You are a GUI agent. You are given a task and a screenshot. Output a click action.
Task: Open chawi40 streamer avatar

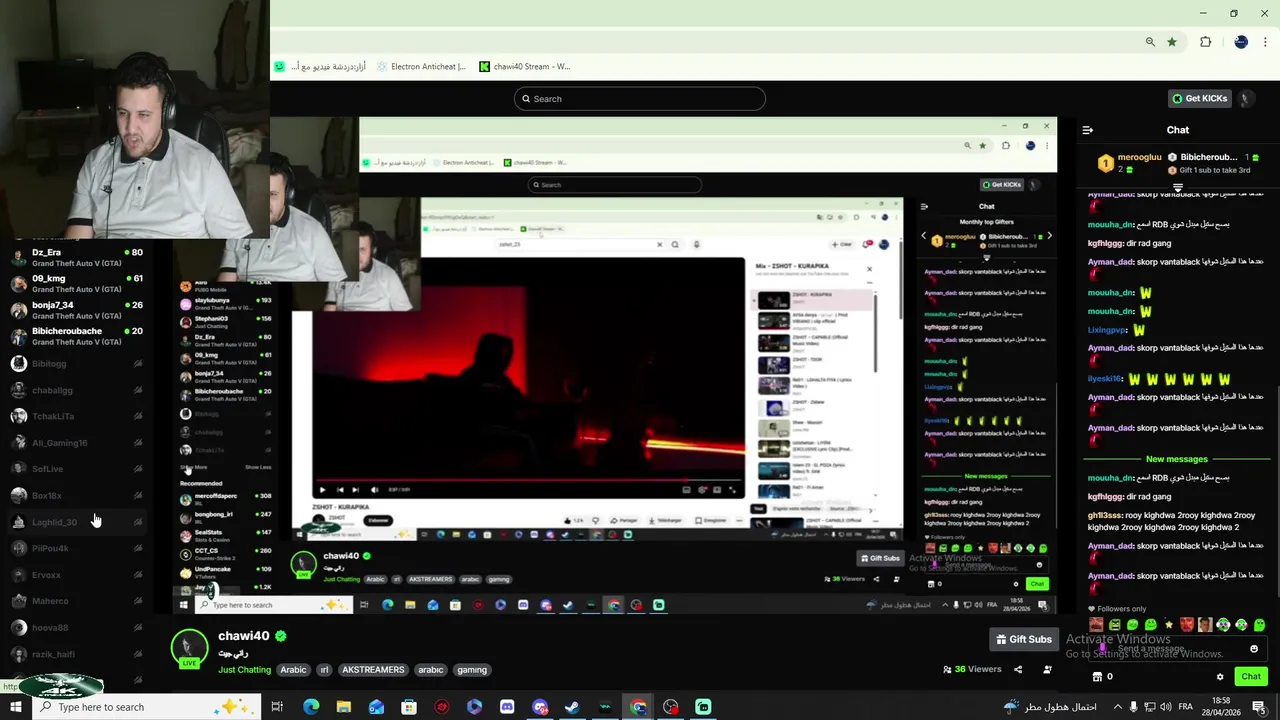[x=189, y=647]
